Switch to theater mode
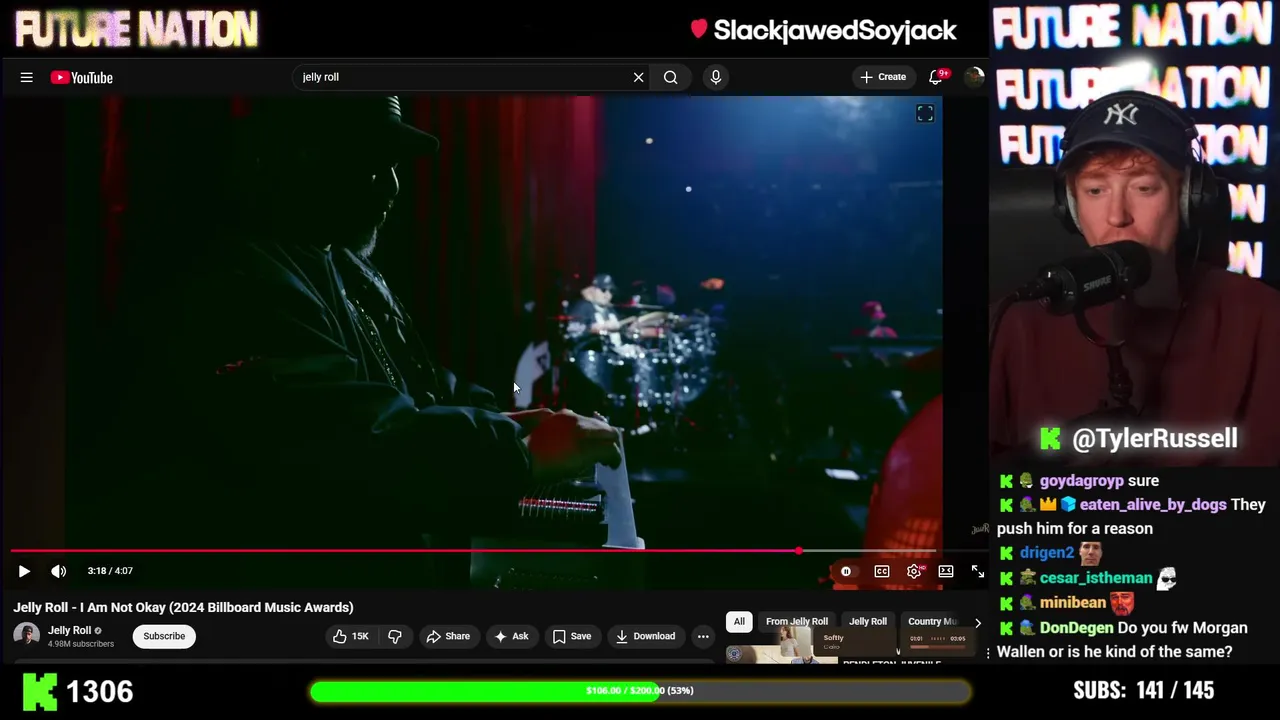The image size is (1280, 720). coord(946,571)
